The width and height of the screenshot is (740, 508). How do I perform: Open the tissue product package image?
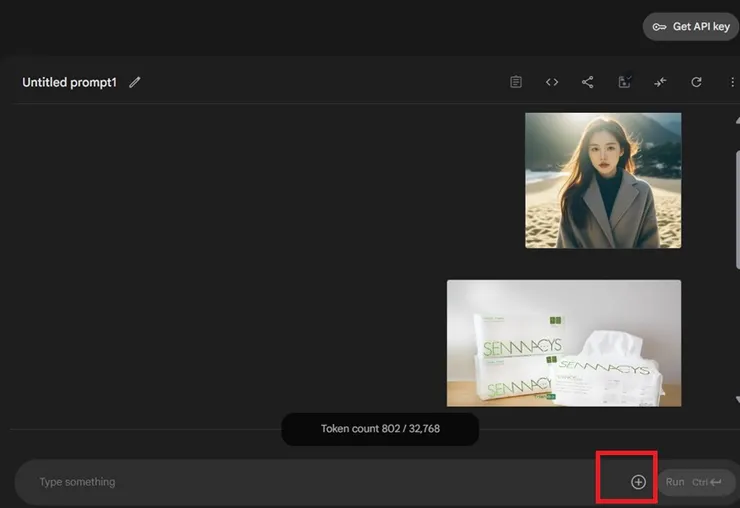[563, 343]
